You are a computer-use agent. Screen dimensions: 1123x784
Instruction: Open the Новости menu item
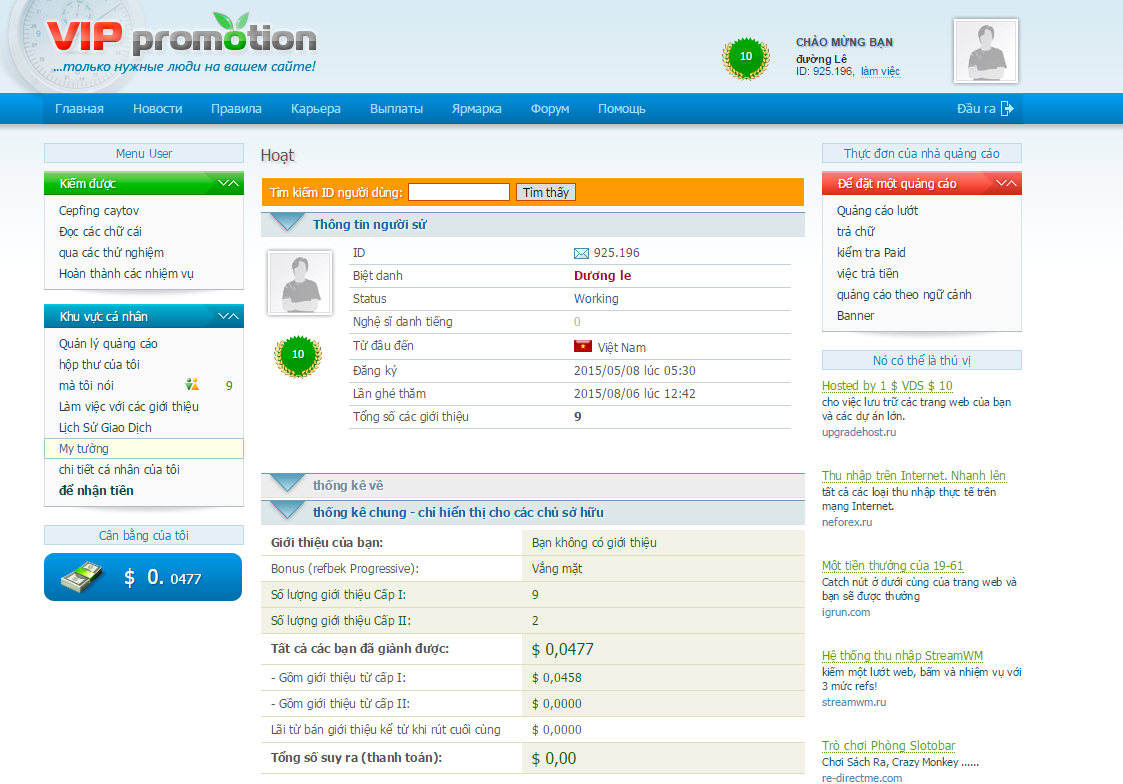coord(158,109)
